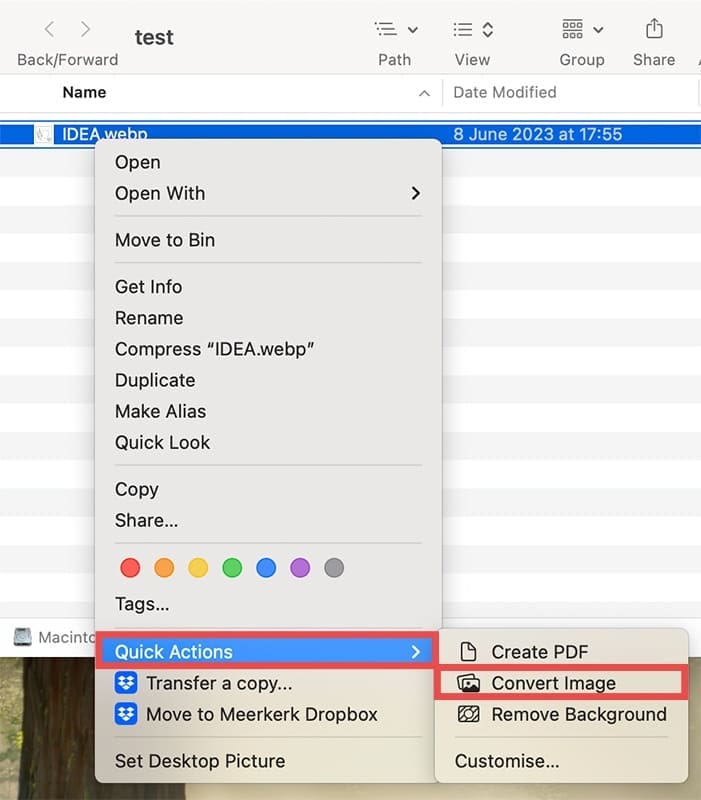Sort by the Date Modified column header
Image resolution: width=701 pixels, height=800 pixels.
click(x=505, y=92)
